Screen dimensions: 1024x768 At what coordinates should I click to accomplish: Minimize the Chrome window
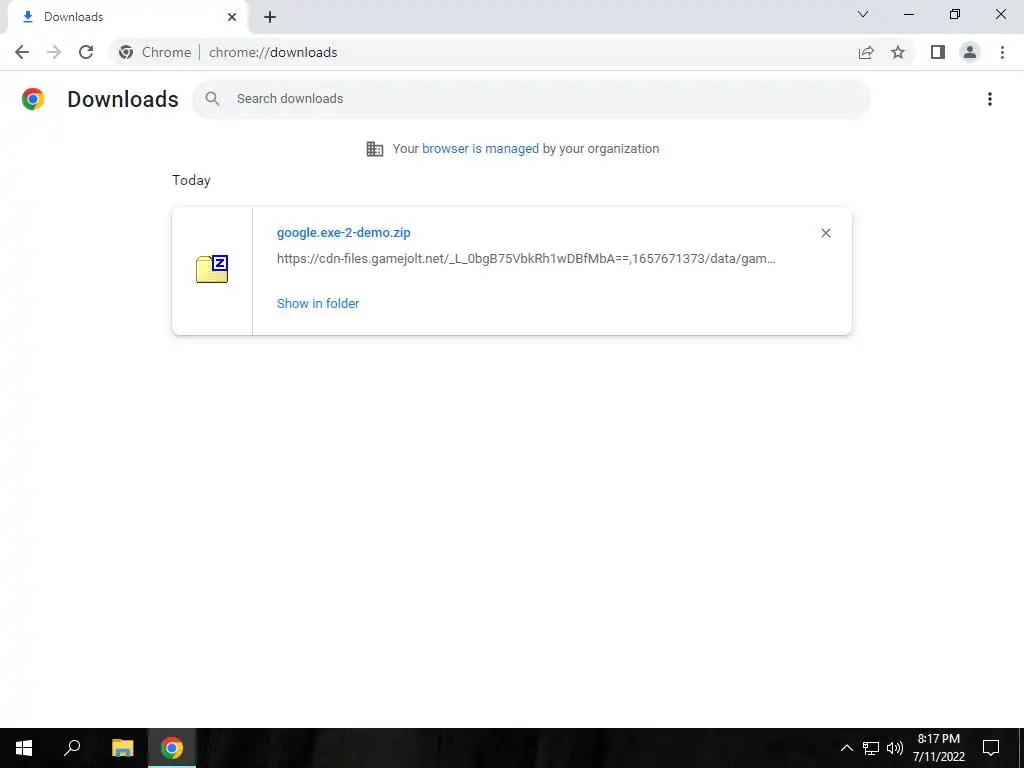click(x=909, y=14)
